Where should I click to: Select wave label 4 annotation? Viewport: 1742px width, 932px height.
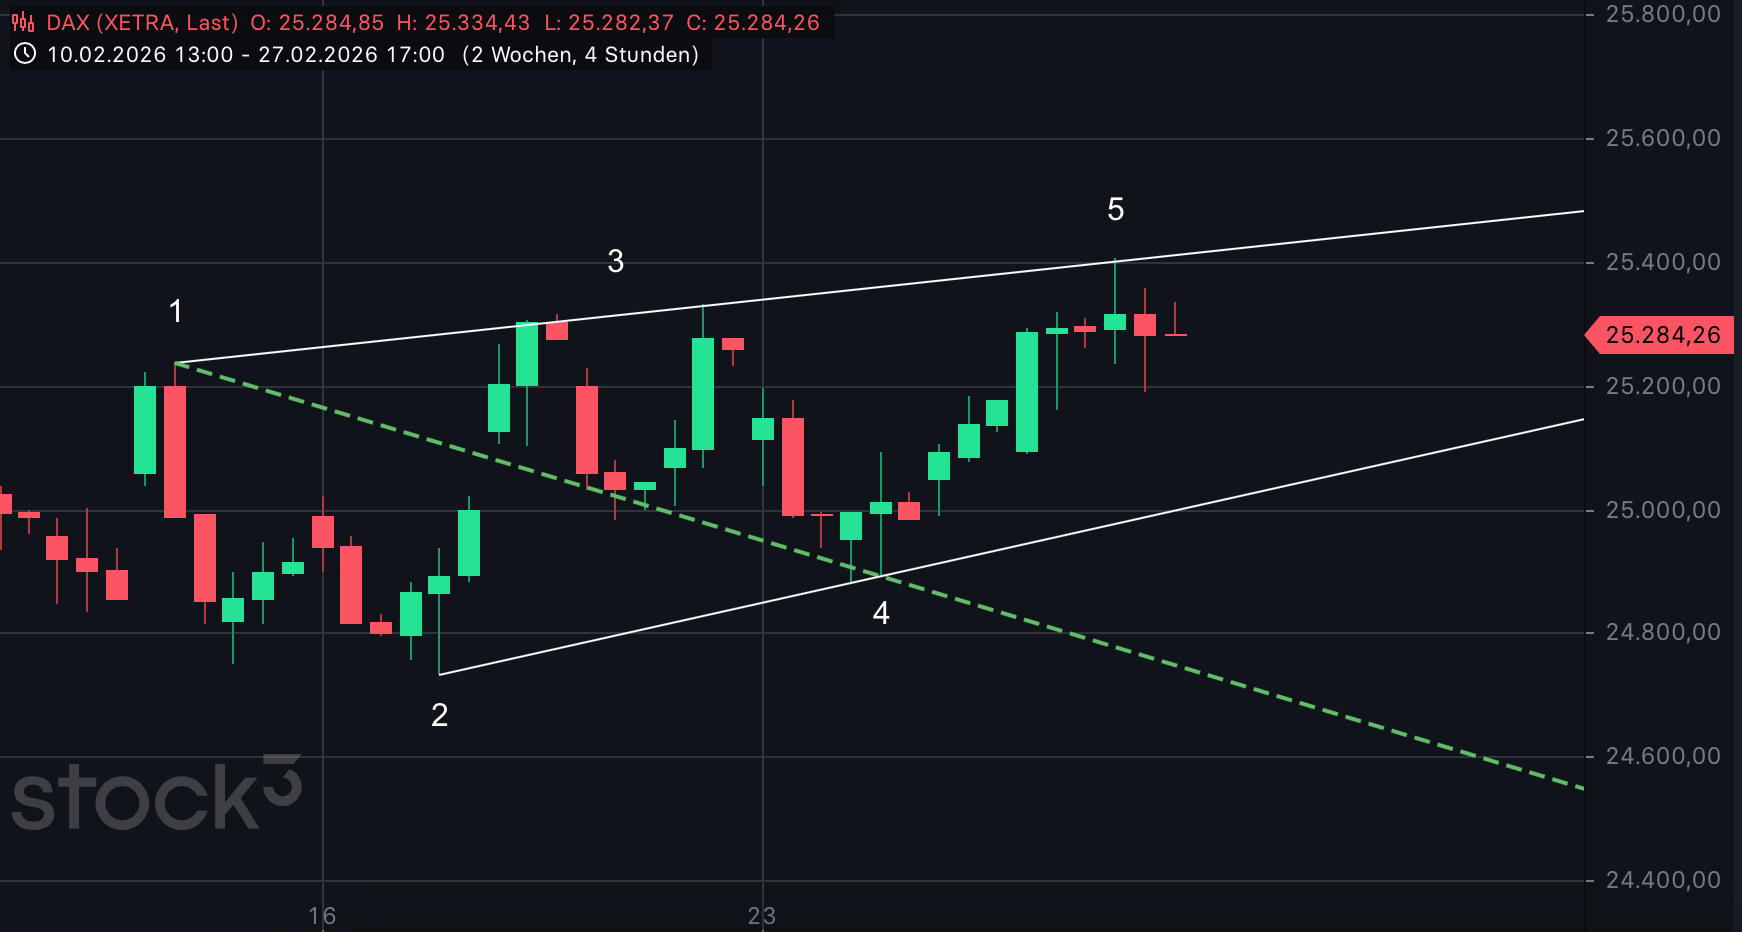point(881,613)
